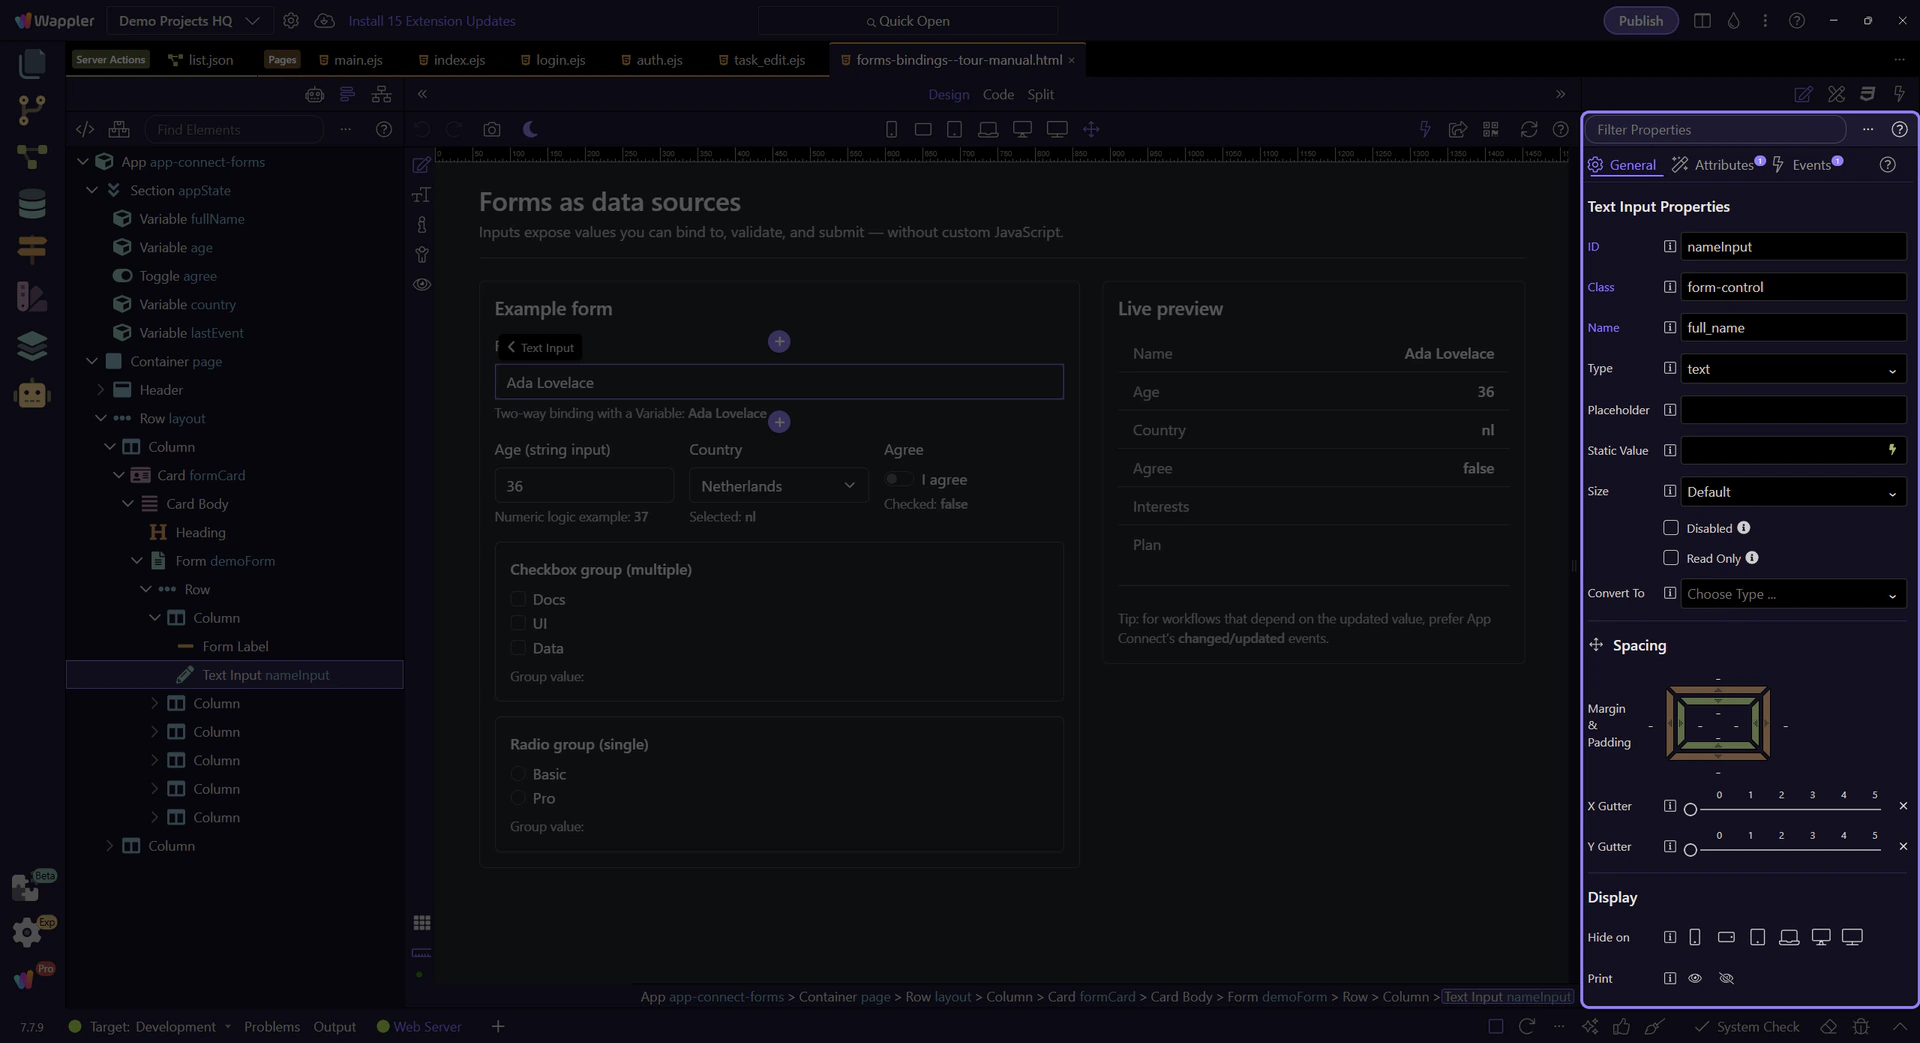Viewport: 1920px width, 1043px height.
Task: Click the refresh icon in design toolbar
Action: 1528,130
